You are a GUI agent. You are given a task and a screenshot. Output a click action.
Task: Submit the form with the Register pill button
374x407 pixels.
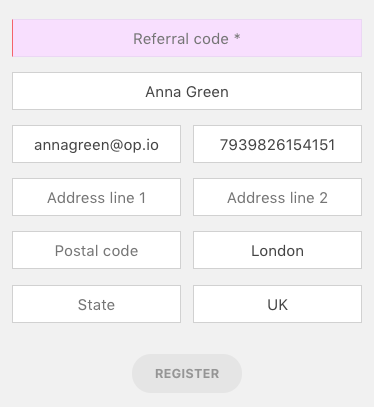click(187, 373)
